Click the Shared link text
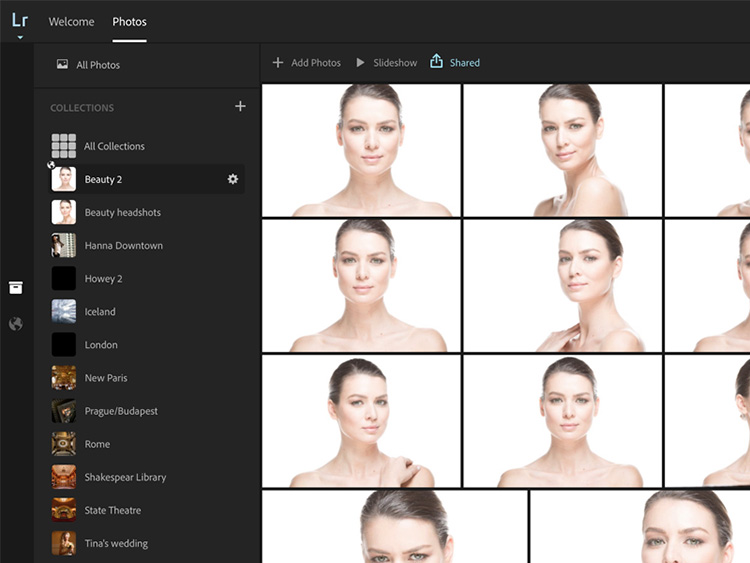This screenshot has width=750, height=563. coord(464,63)
